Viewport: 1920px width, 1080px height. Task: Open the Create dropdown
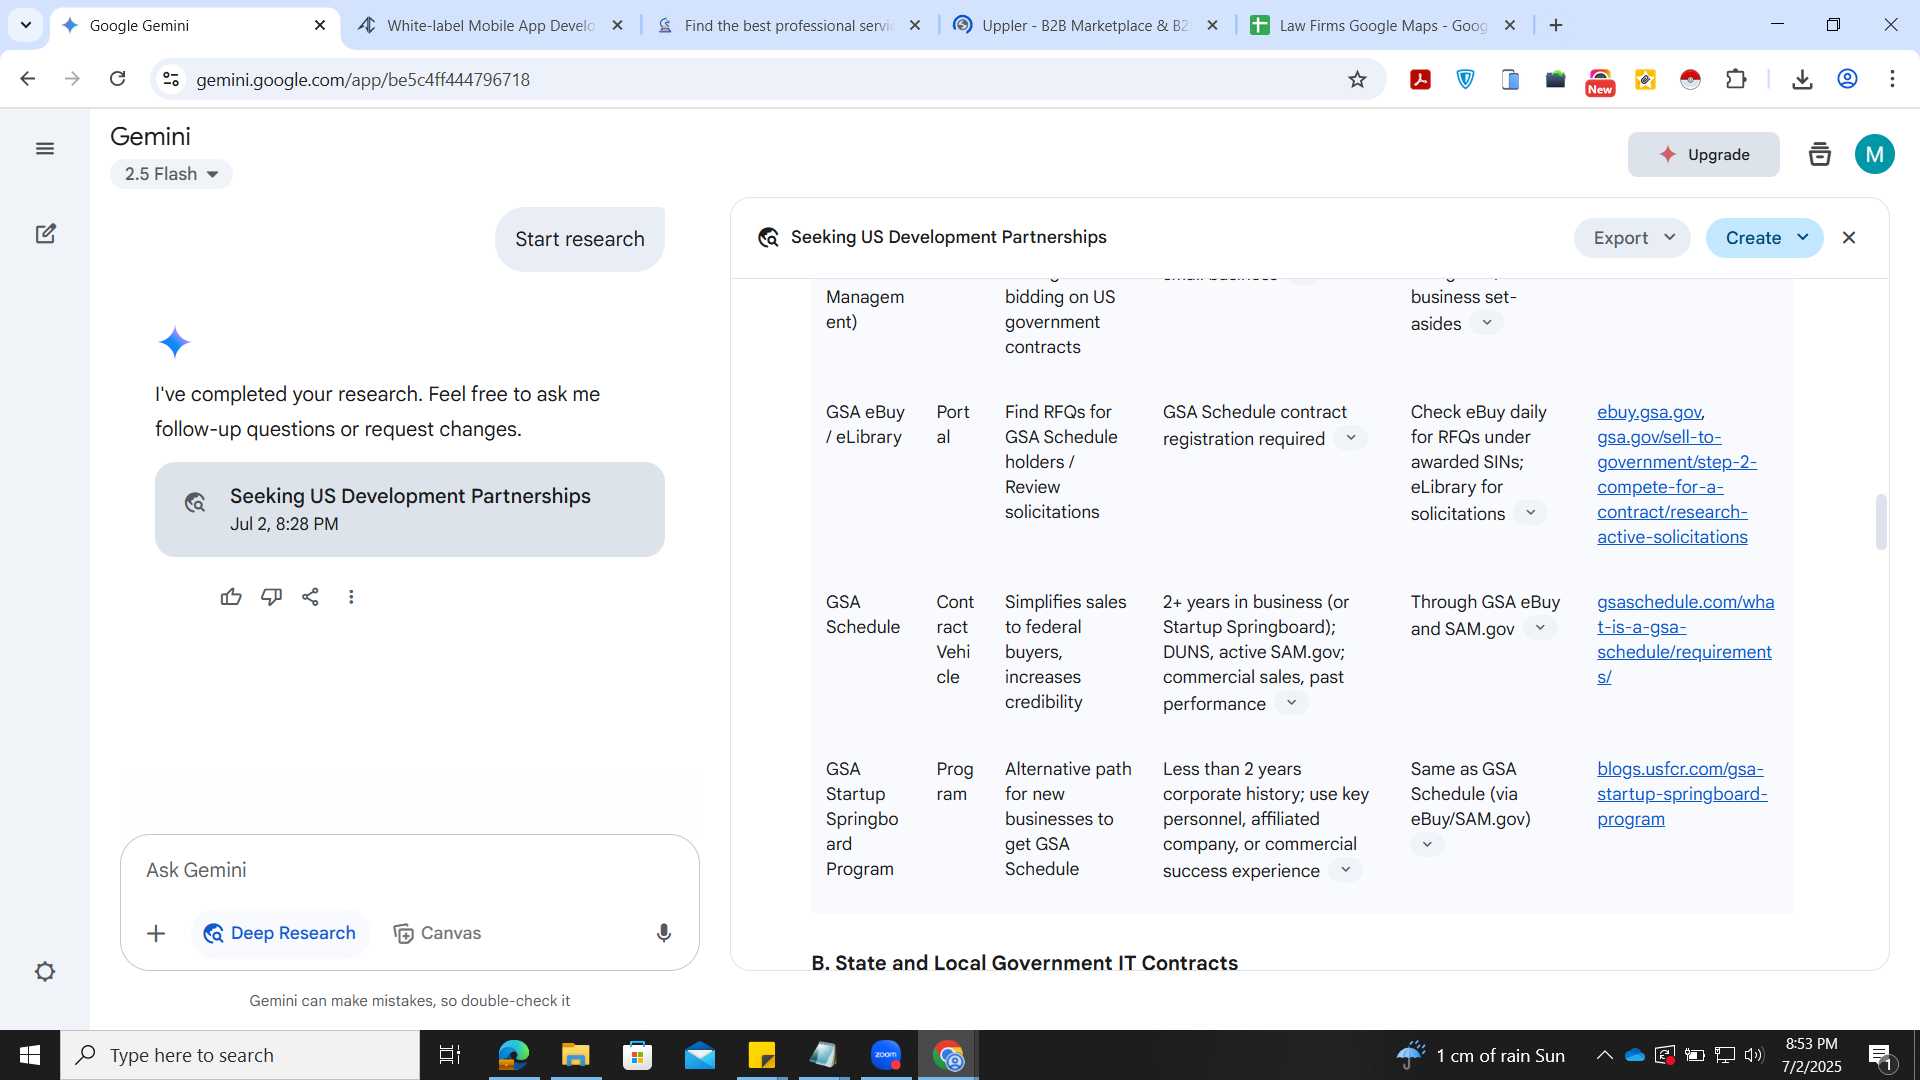(1764, 238)
